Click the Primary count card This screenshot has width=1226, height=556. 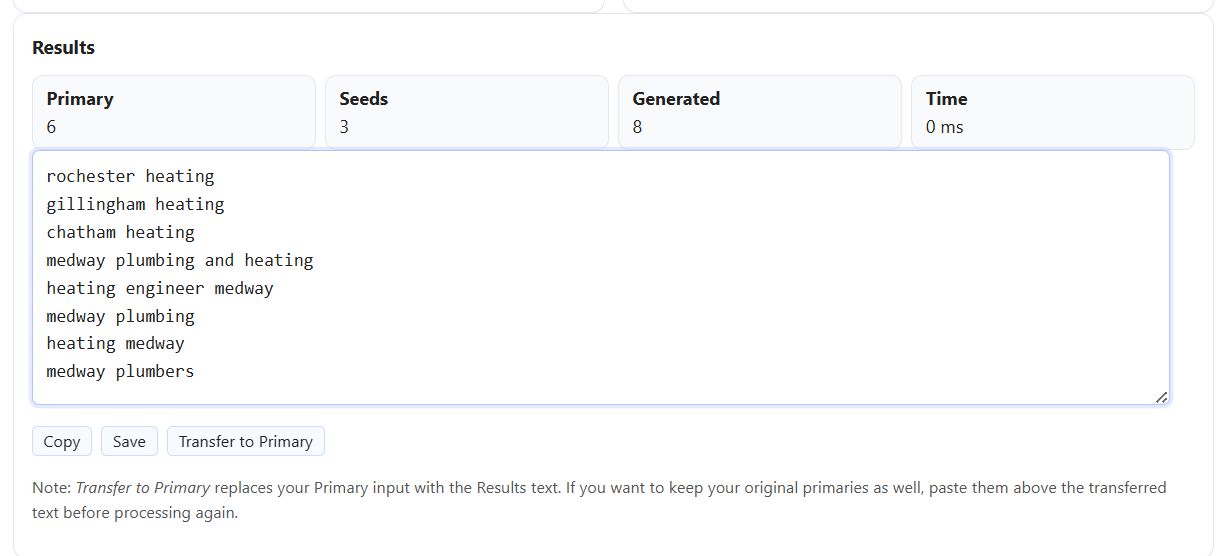[x=173, y=112]
